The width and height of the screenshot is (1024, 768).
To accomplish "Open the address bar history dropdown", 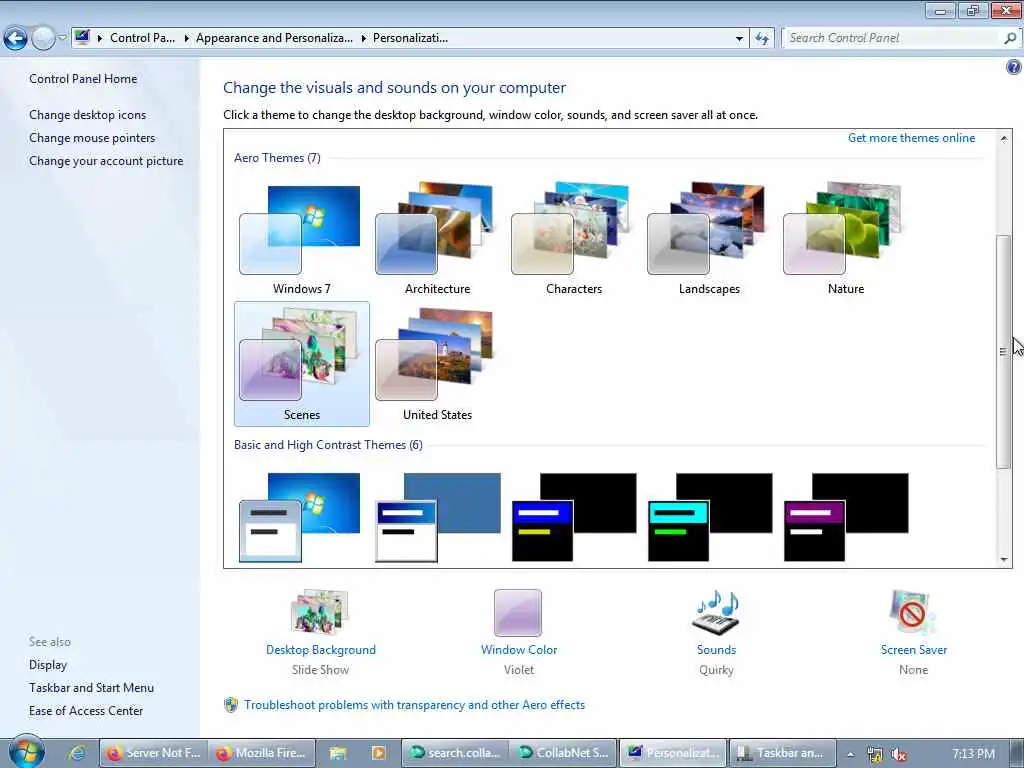I will coord(739,39).
